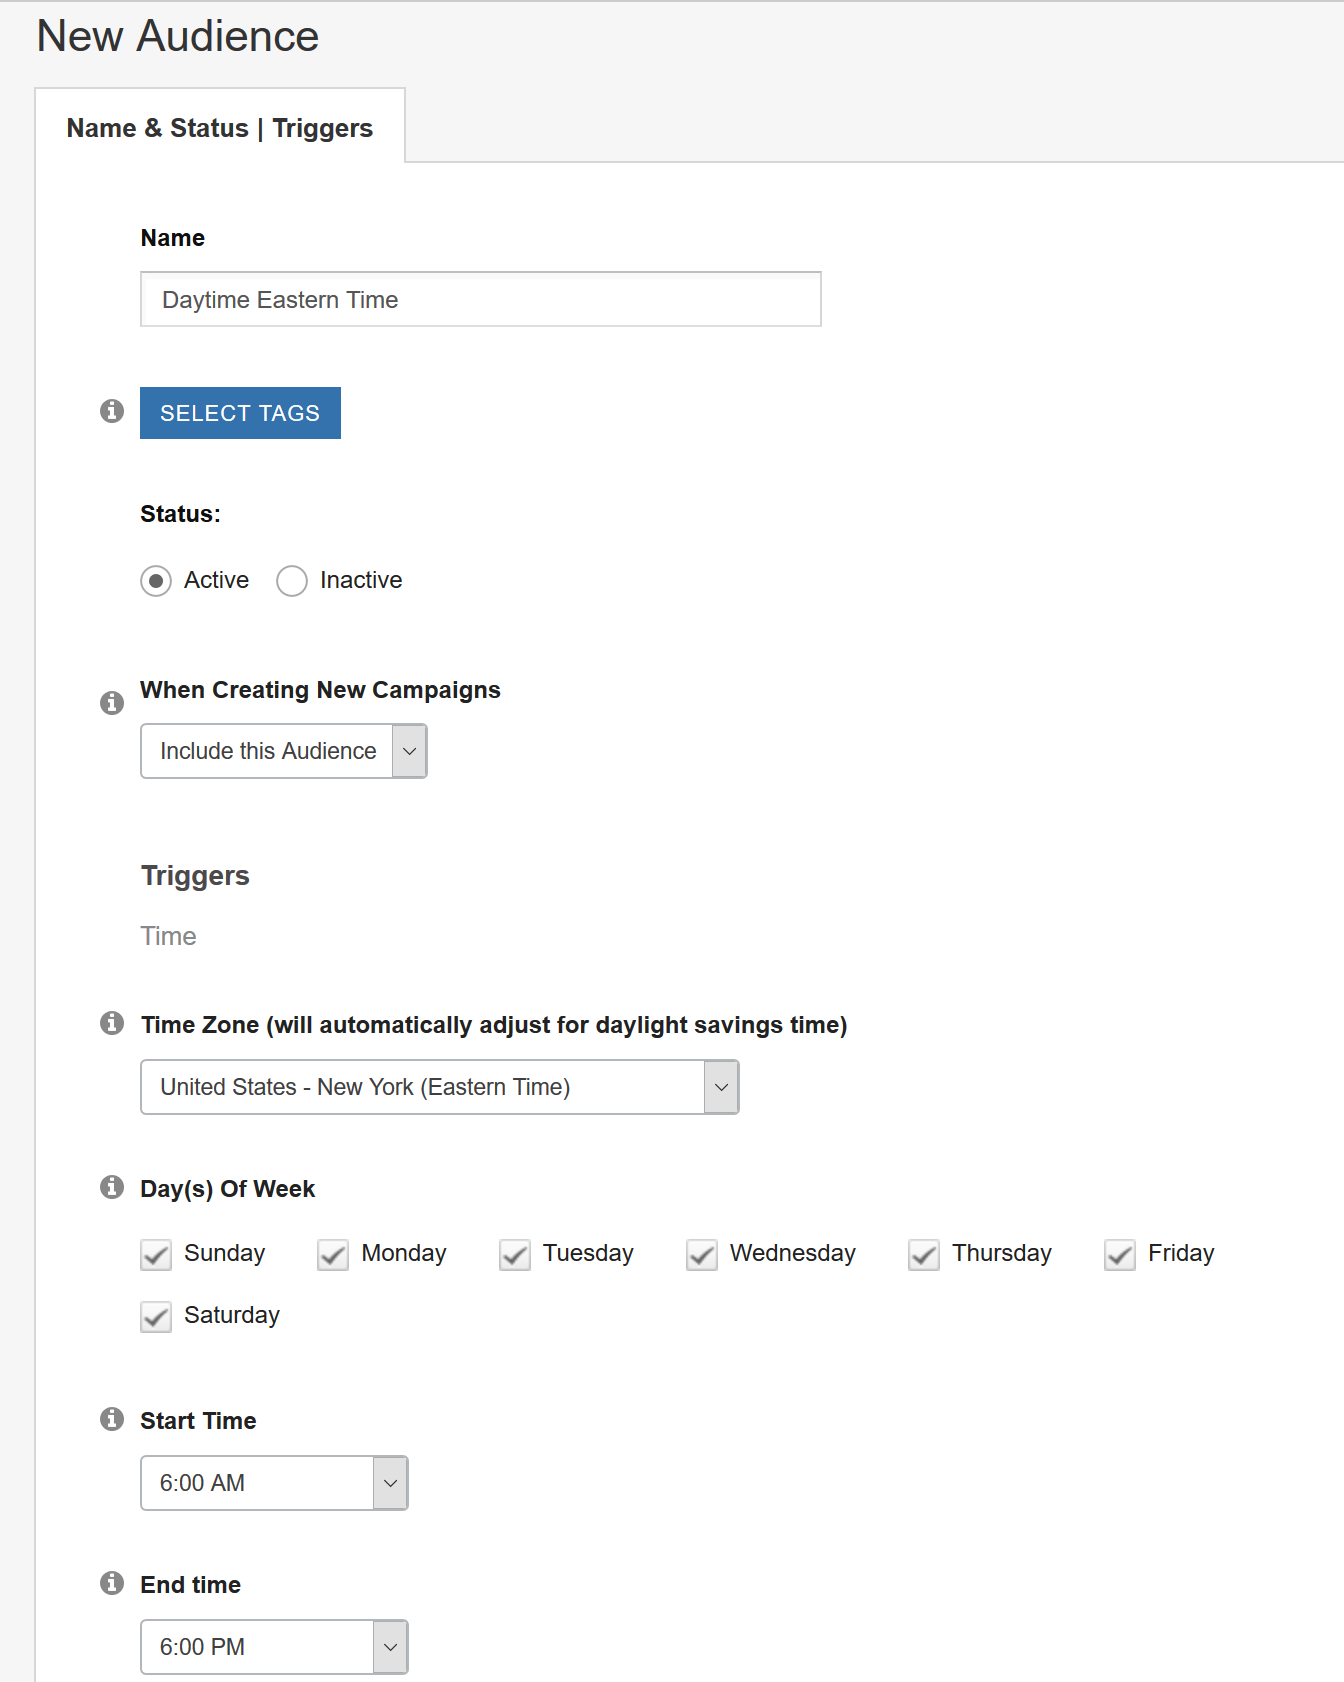1344x1682 pixels.
Task: Select the Time trigger option
Action: [x=168, y=936]
